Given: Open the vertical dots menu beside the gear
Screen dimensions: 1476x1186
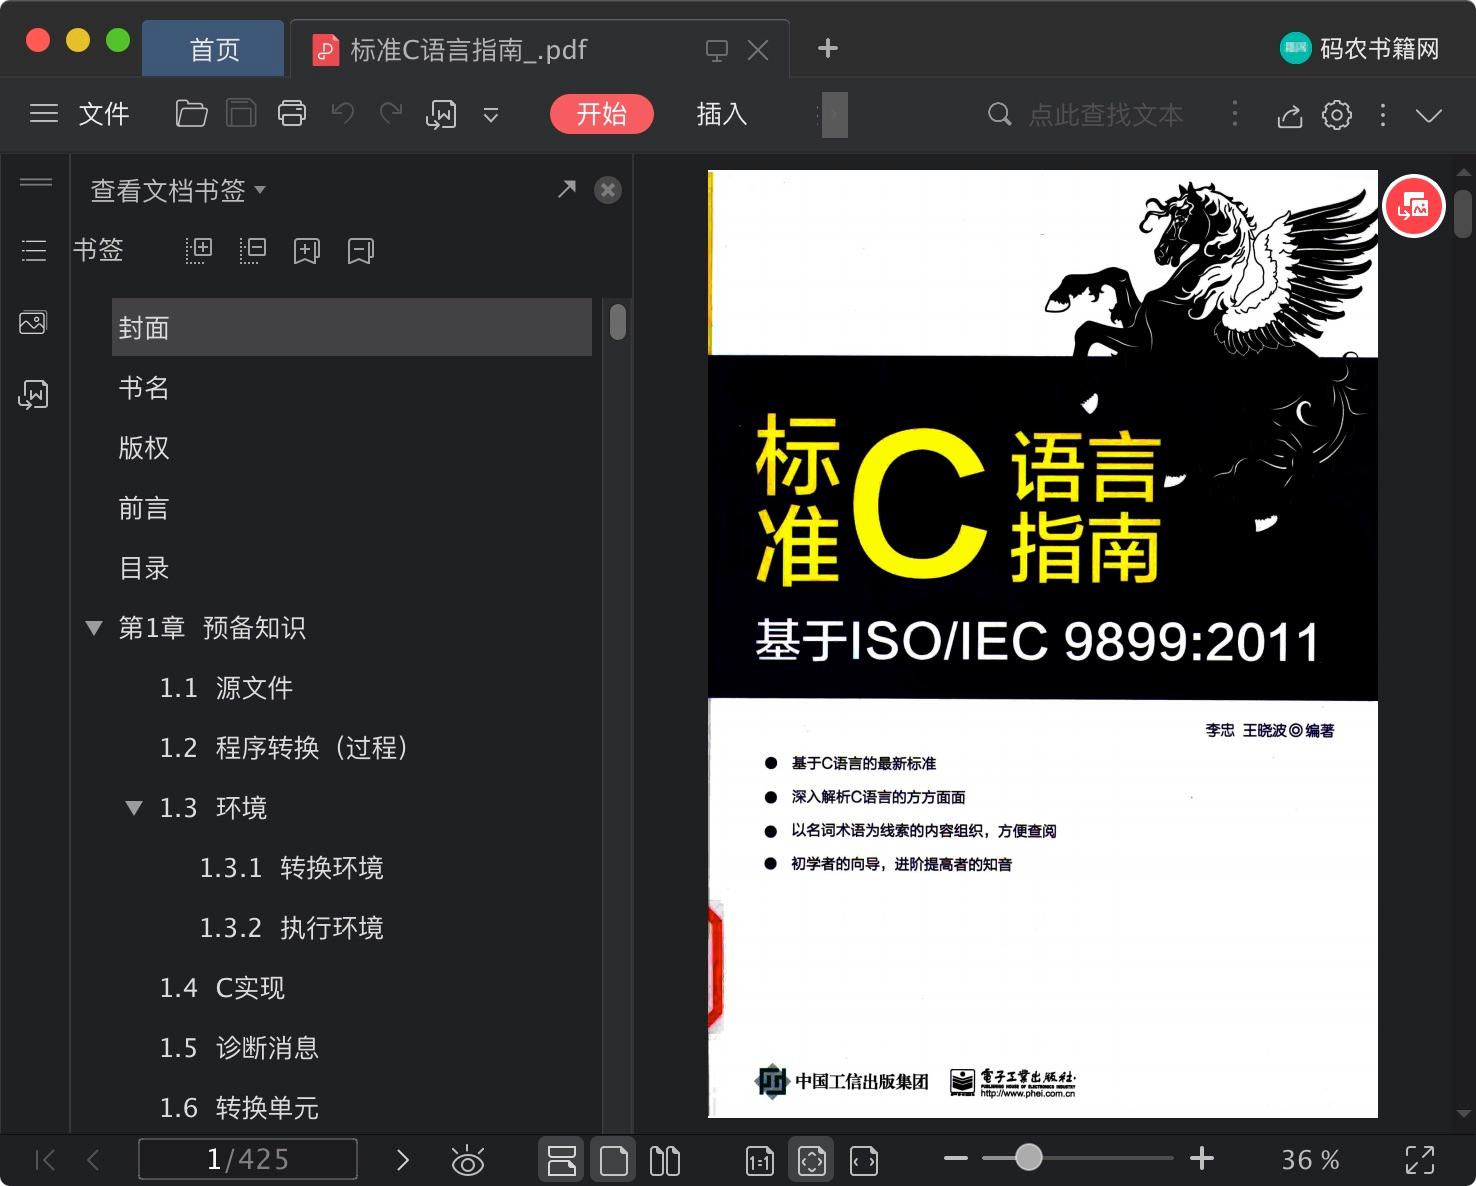Looking at the screenshot, I should click(1383, 115).
